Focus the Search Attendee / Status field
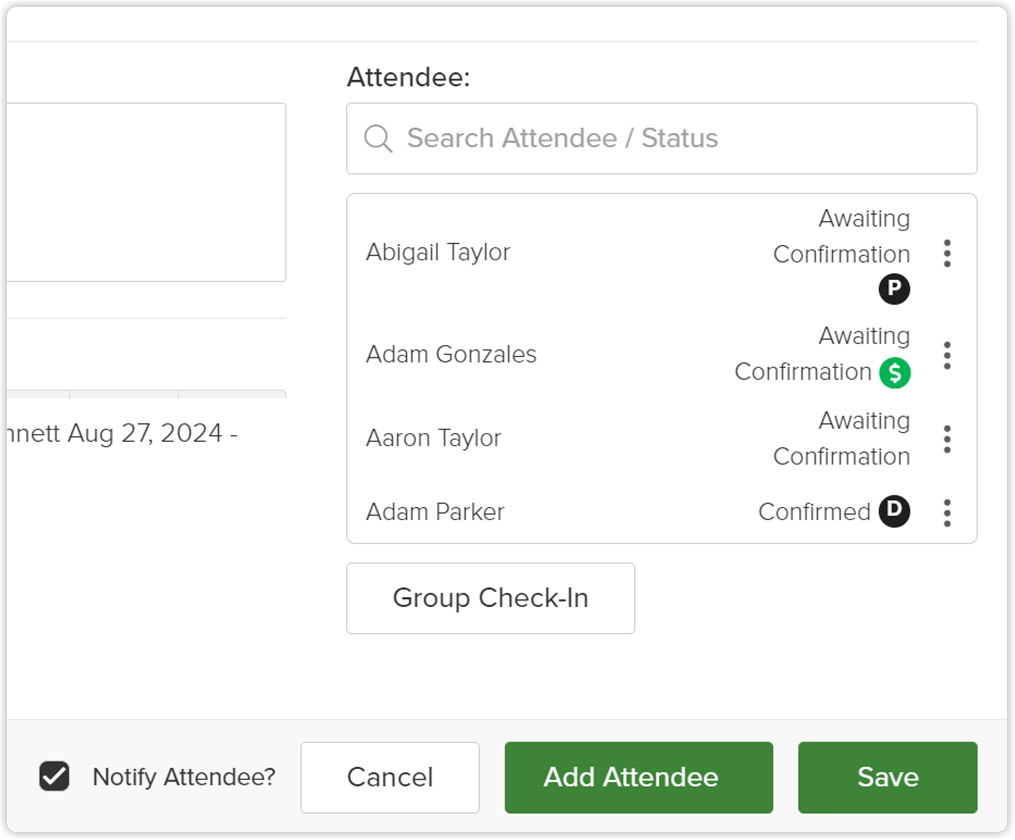The height and width of the screenshot is (840, 1015). (662, 138)
